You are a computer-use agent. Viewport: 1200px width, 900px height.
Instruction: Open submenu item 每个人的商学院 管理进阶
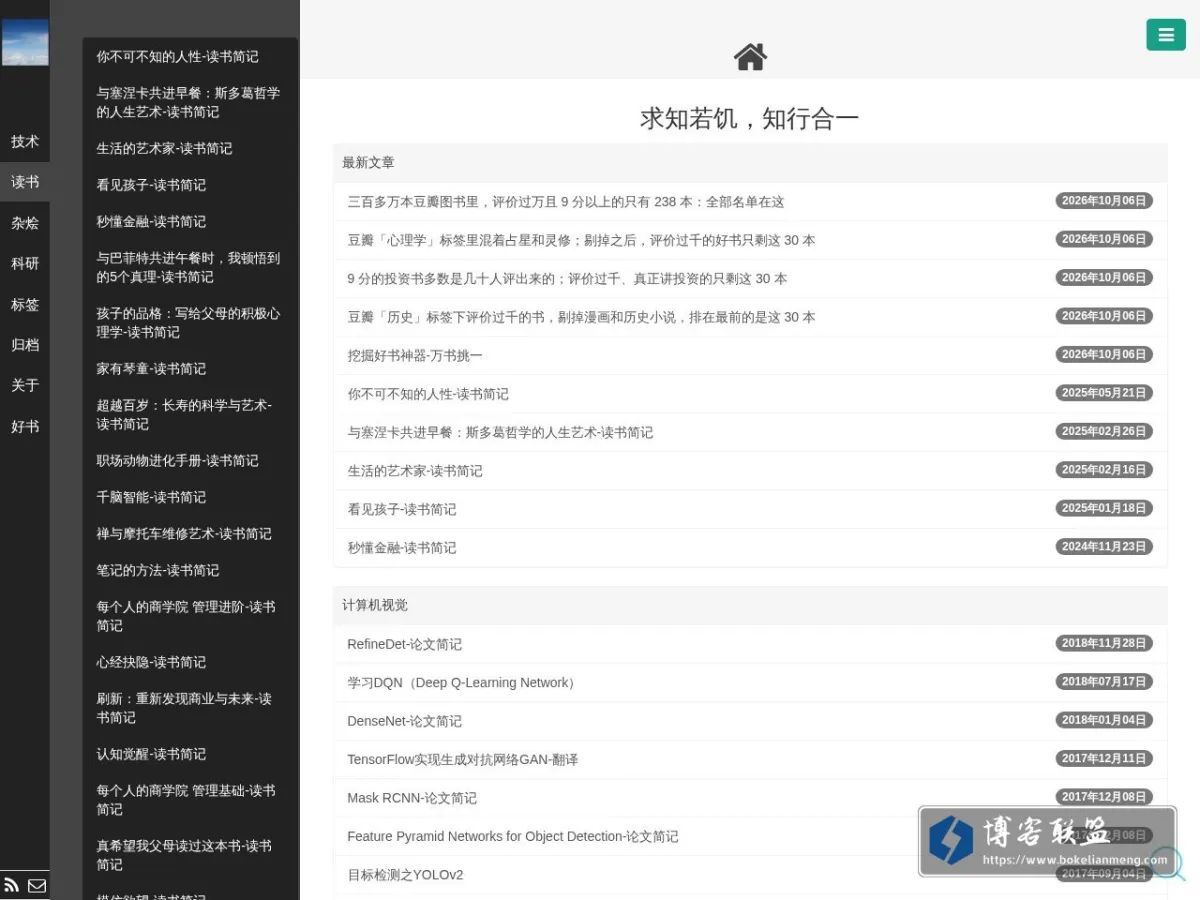(x=190, y=616)
